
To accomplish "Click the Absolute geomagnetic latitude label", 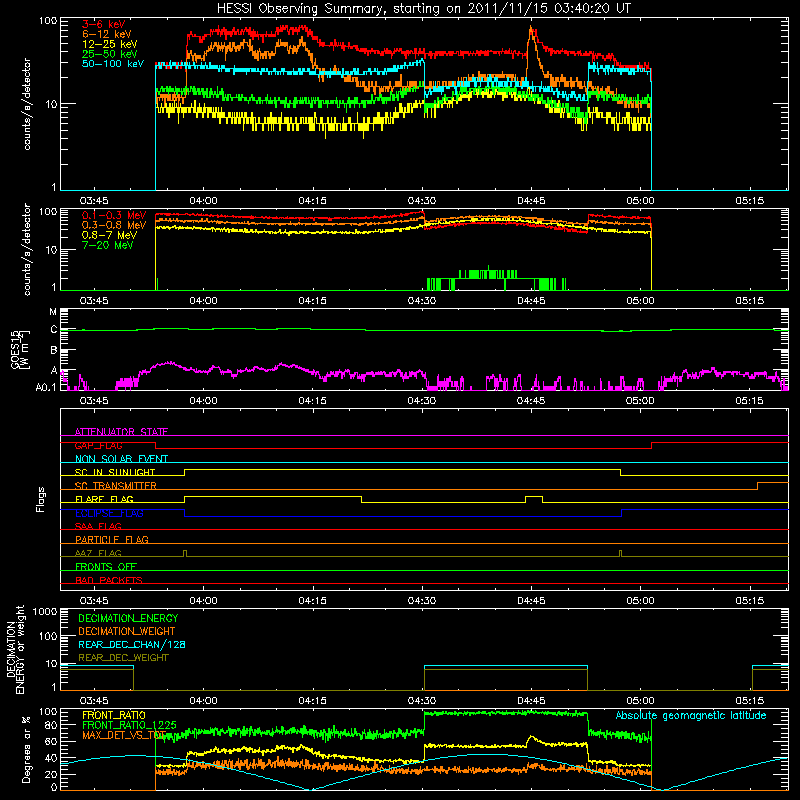I will click(x=691, y=716).
